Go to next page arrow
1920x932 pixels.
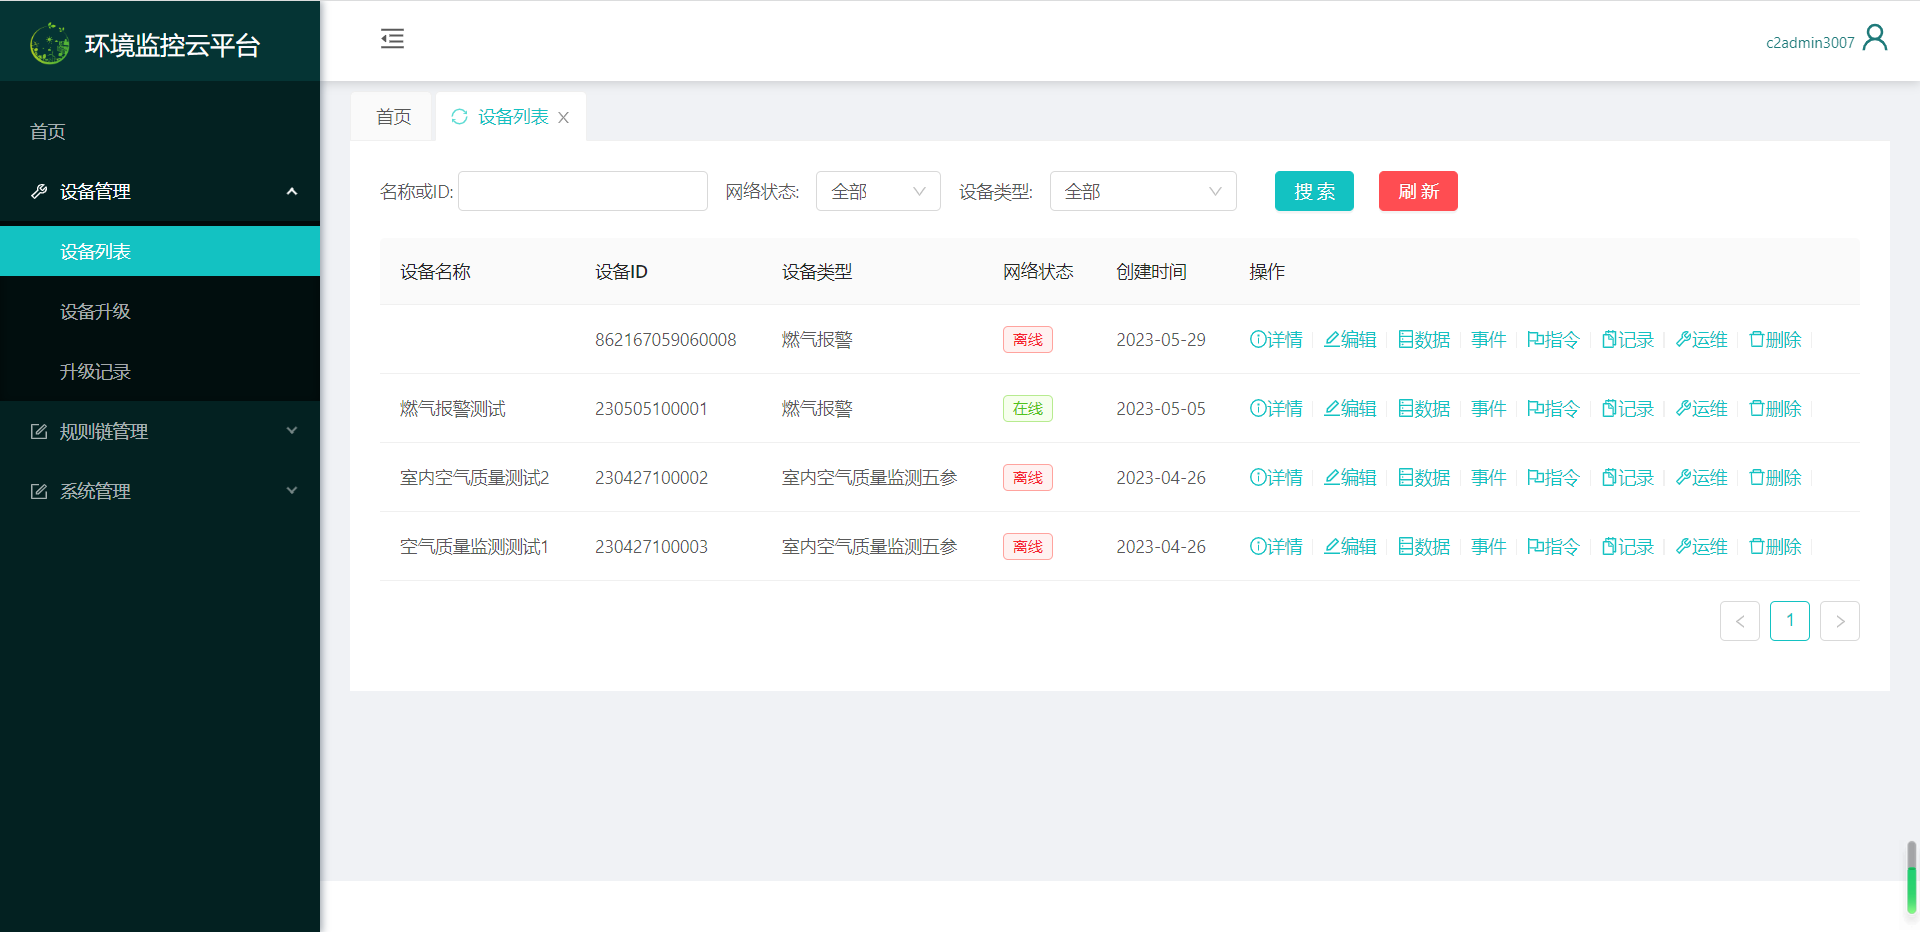point(1840,621)
